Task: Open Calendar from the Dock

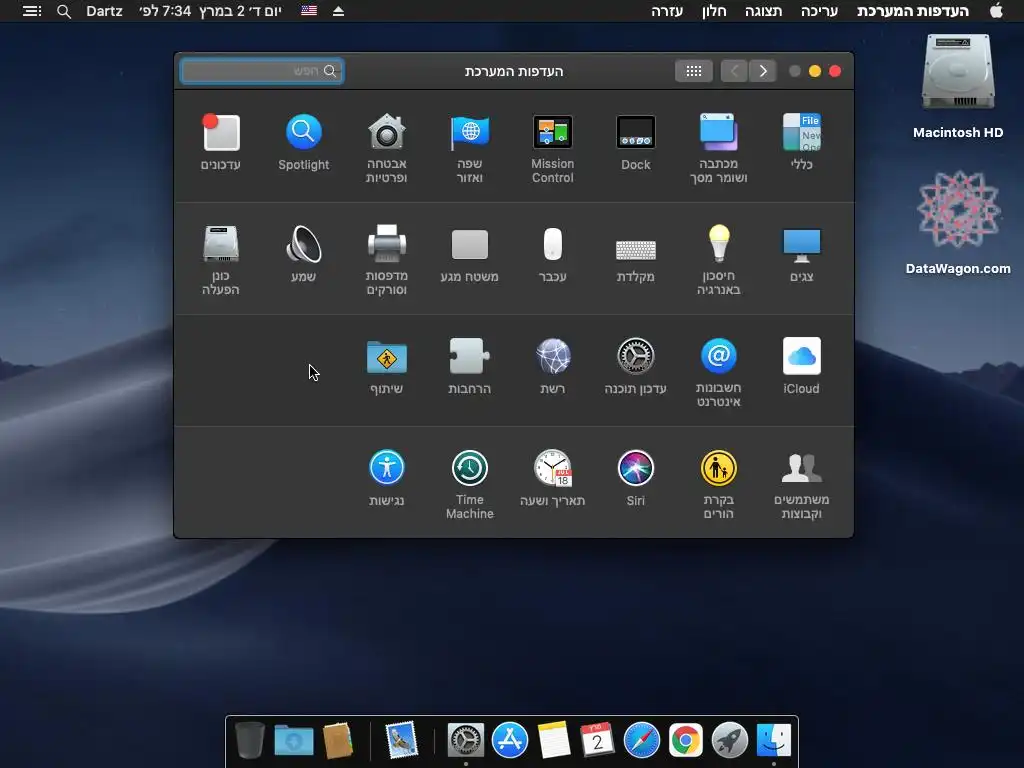Action: point(598,741)
